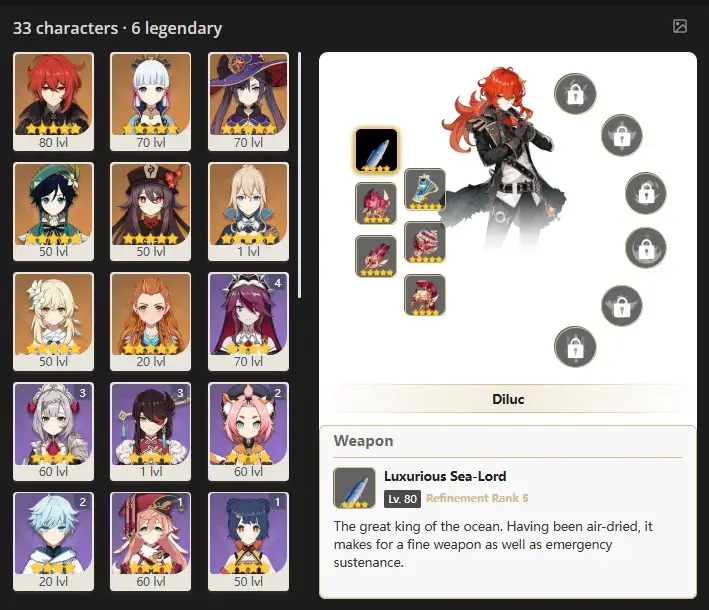The height and width of the screenshot is (610, 709).
Task: Select the red feather artifact icon
Action: [376, 256]
